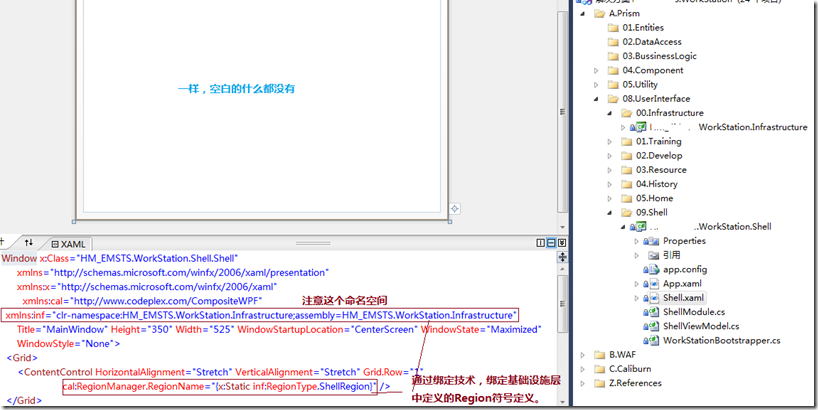Click the 引用 references icon
Image resolution: width=818 pixels, height=410 pixels.
point(653,255)
